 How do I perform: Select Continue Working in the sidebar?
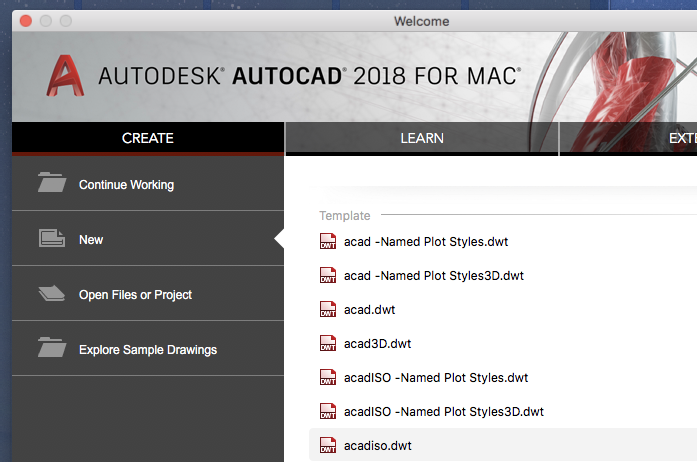(x=148, y=183)
